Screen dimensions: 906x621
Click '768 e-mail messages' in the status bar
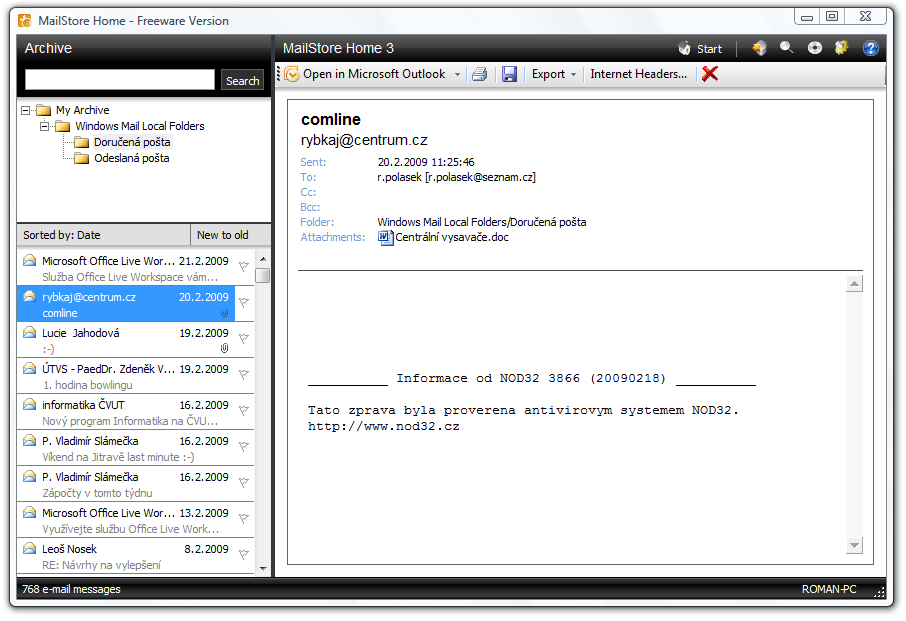72,589
